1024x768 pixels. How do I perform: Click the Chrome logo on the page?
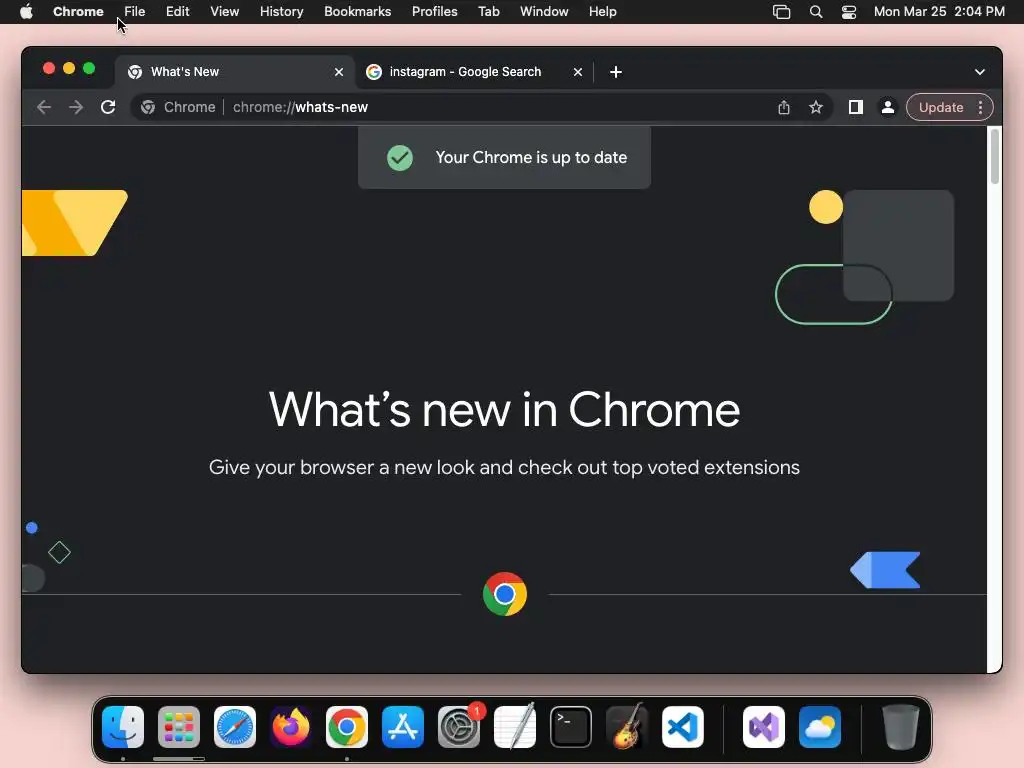coord(505,594)
